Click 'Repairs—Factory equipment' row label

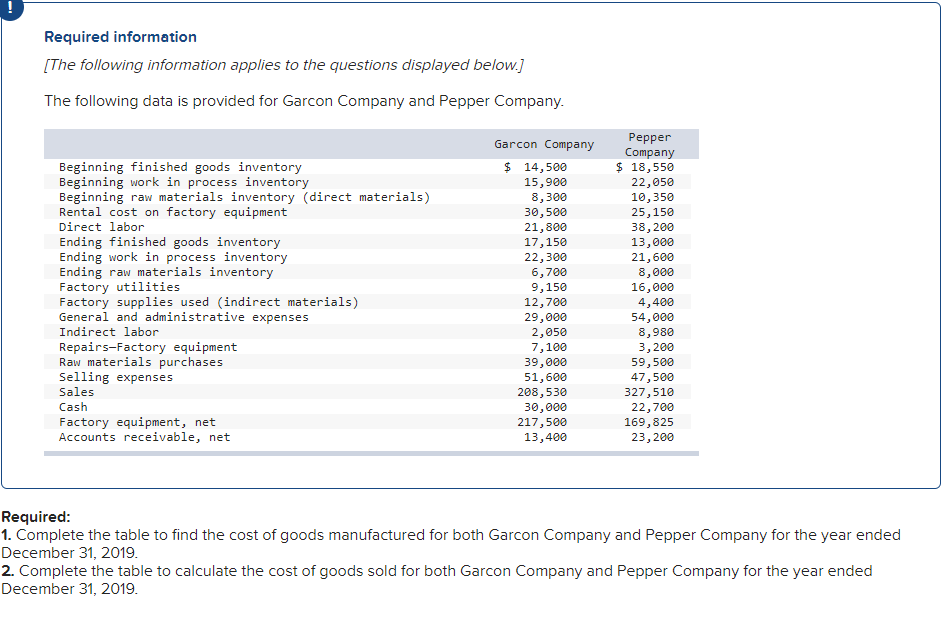point(148,347)
